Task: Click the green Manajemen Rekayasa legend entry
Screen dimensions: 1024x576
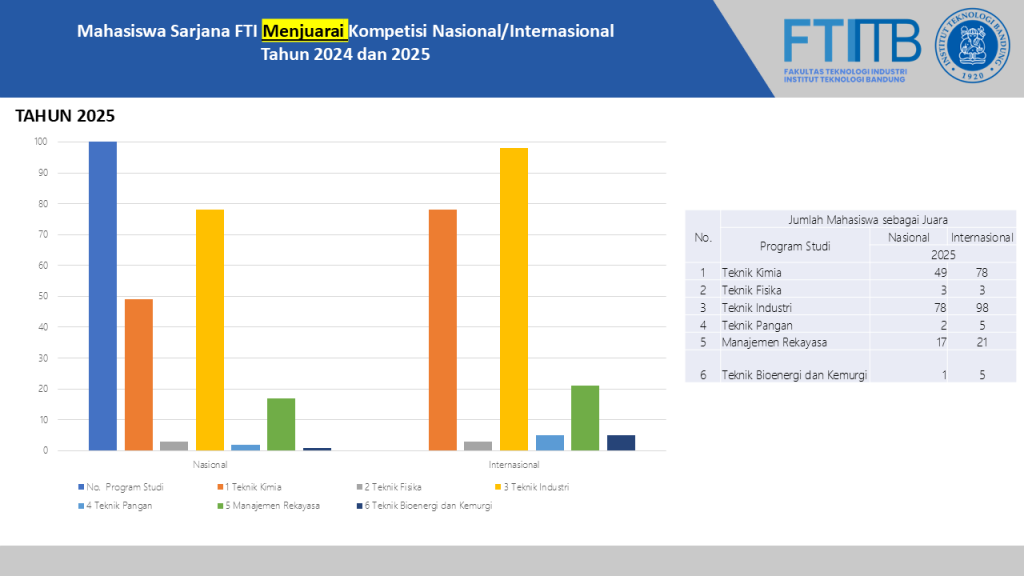Action: click(x=268, y=505)
